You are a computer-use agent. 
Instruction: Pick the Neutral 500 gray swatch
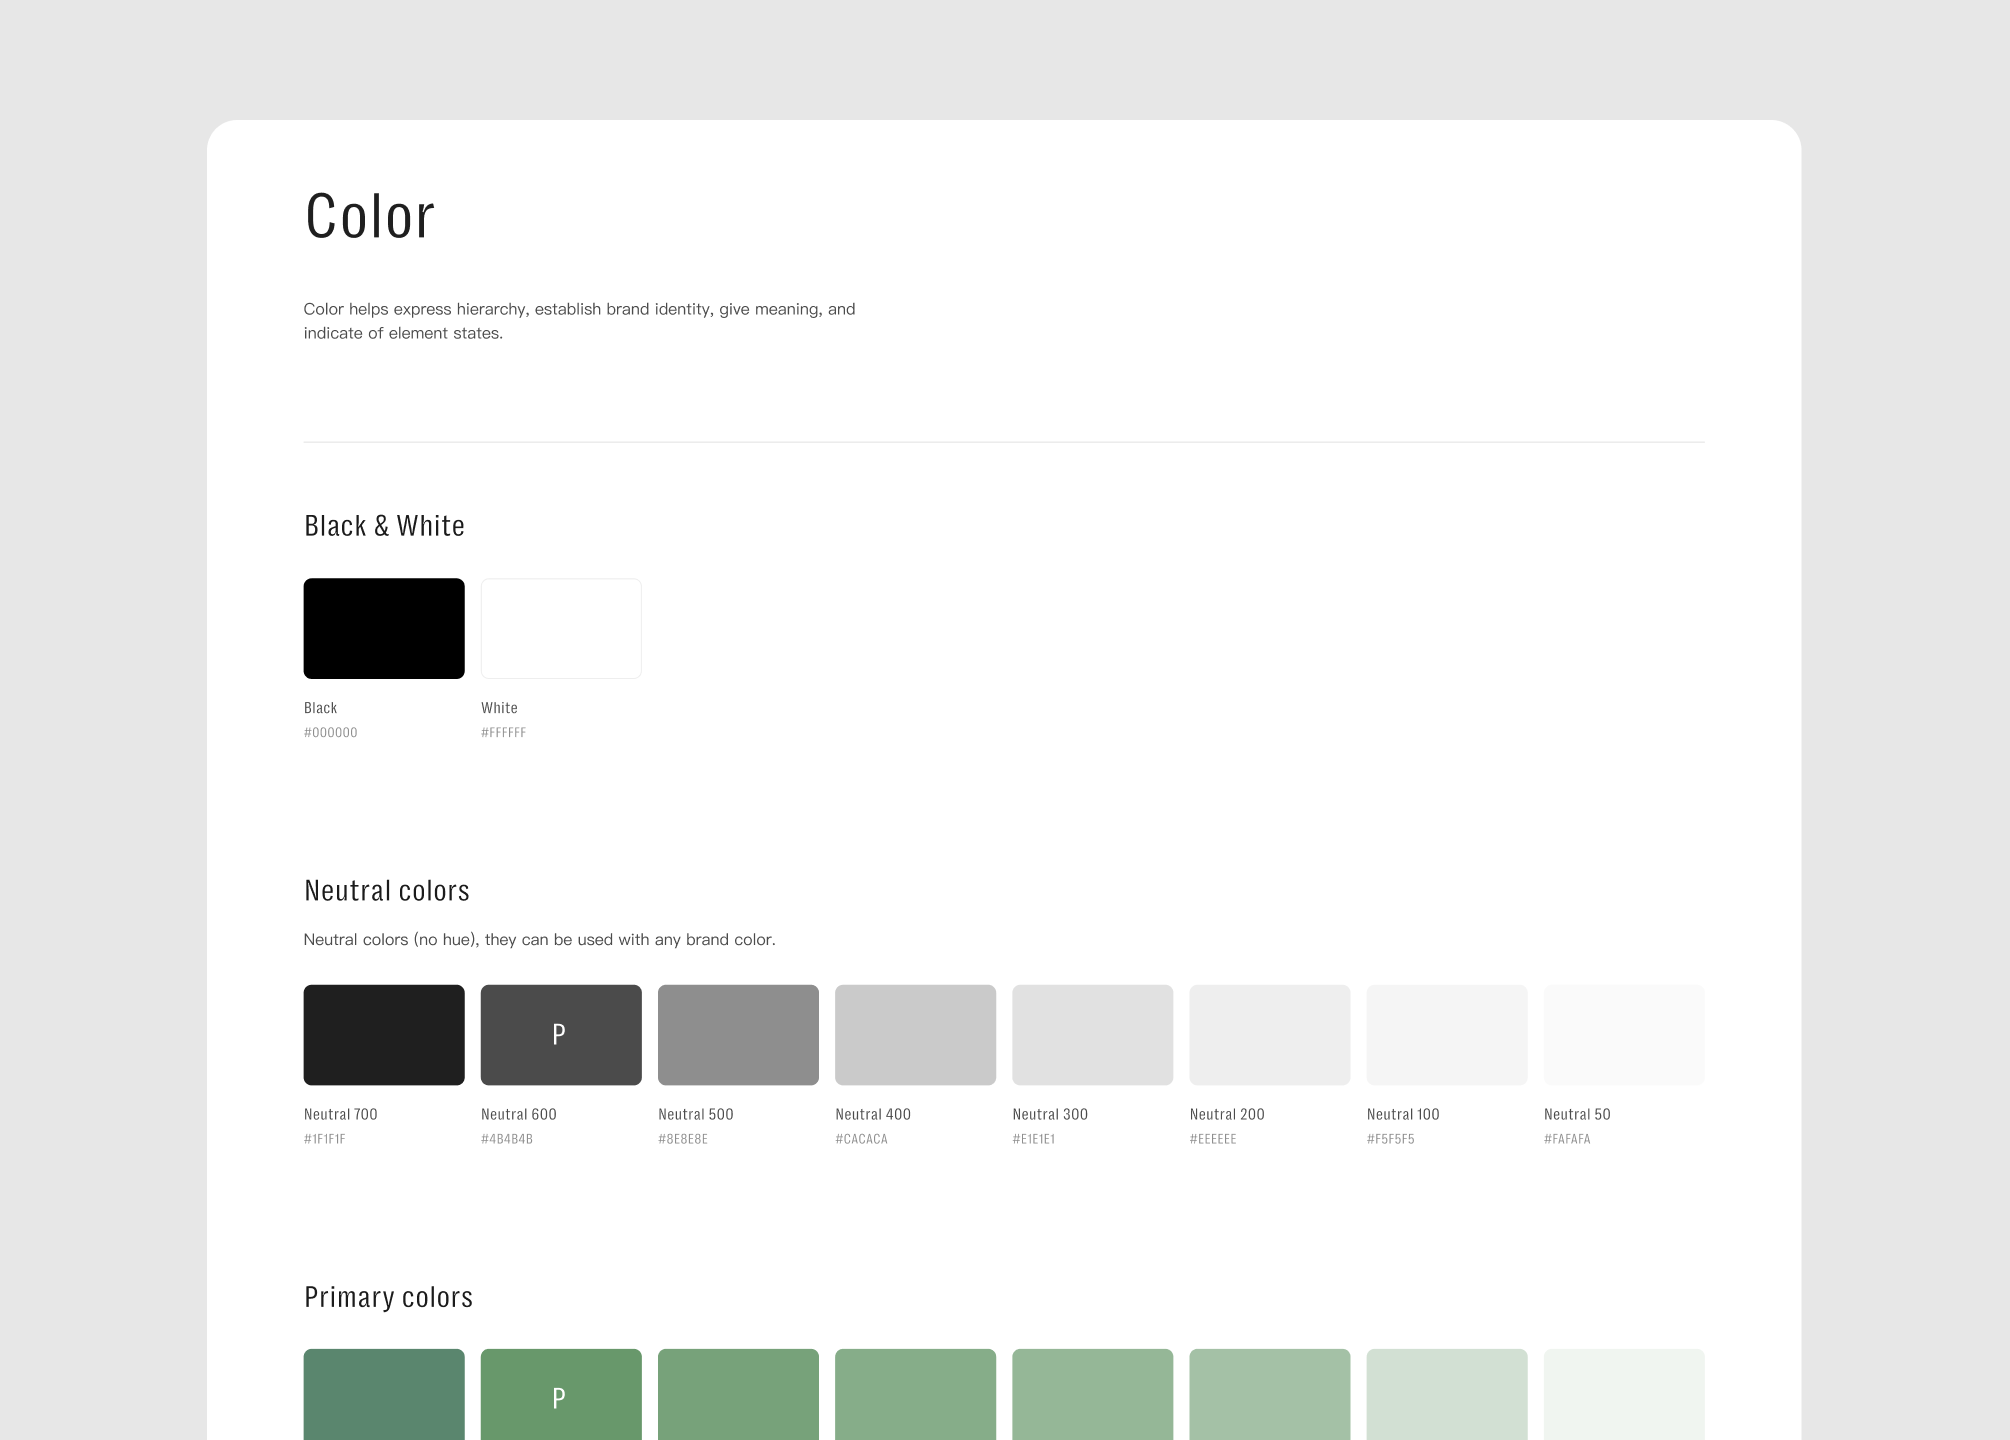pos(738,1034)
